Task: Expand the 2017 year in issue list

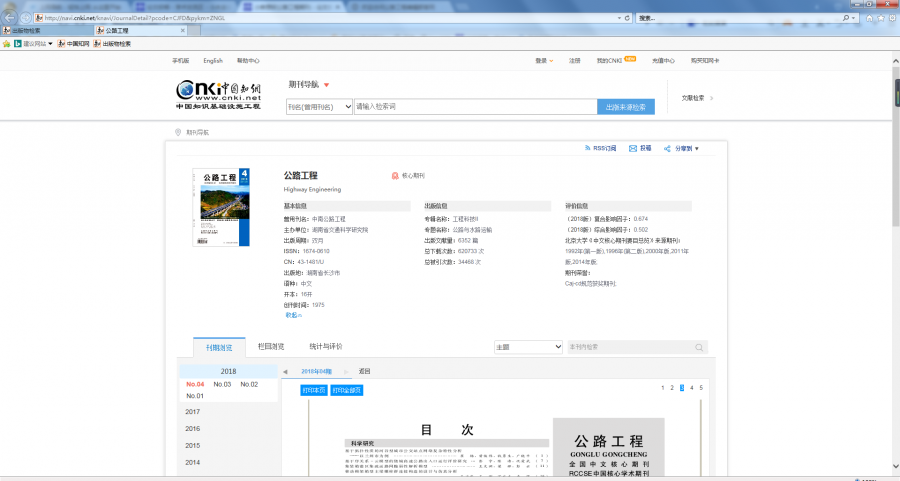Action: tap(192, 411)
